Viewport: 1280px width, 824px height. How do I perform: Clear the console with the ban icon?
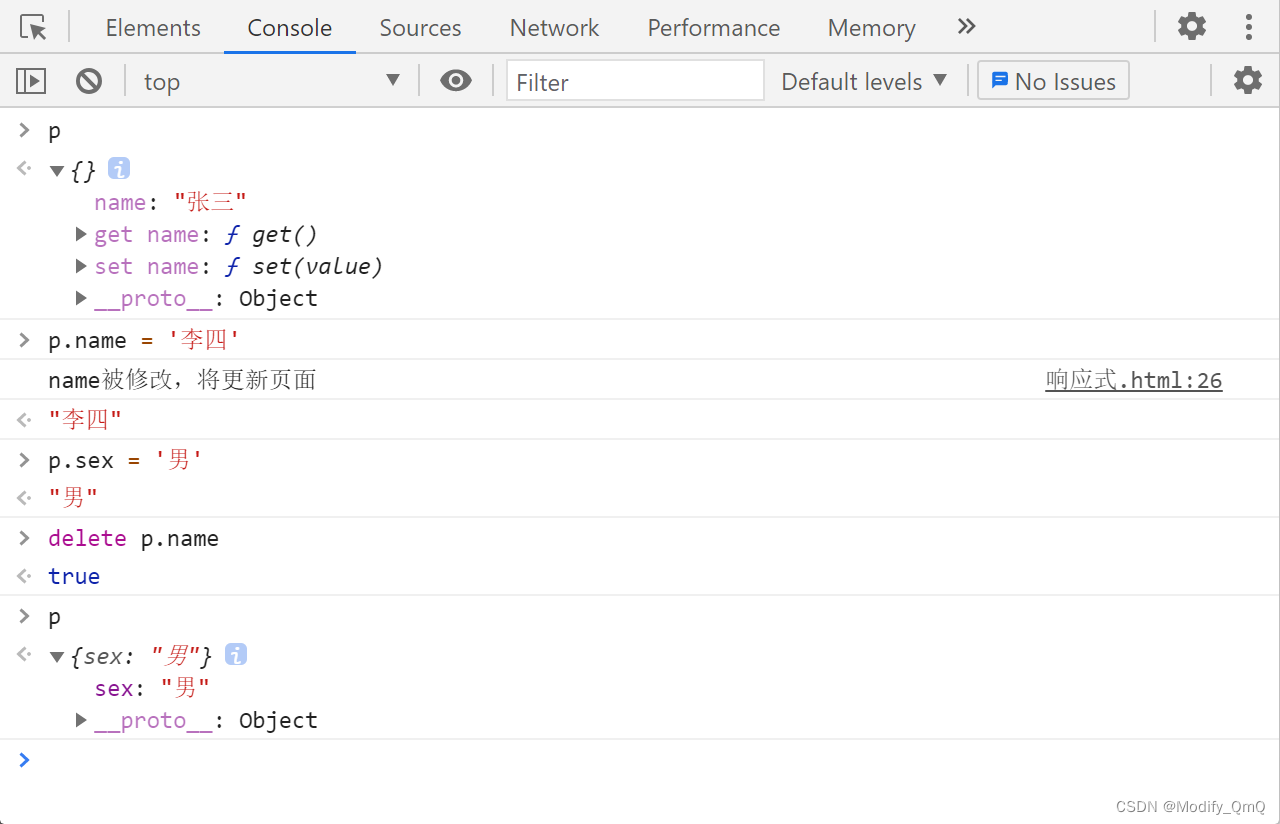89,81
